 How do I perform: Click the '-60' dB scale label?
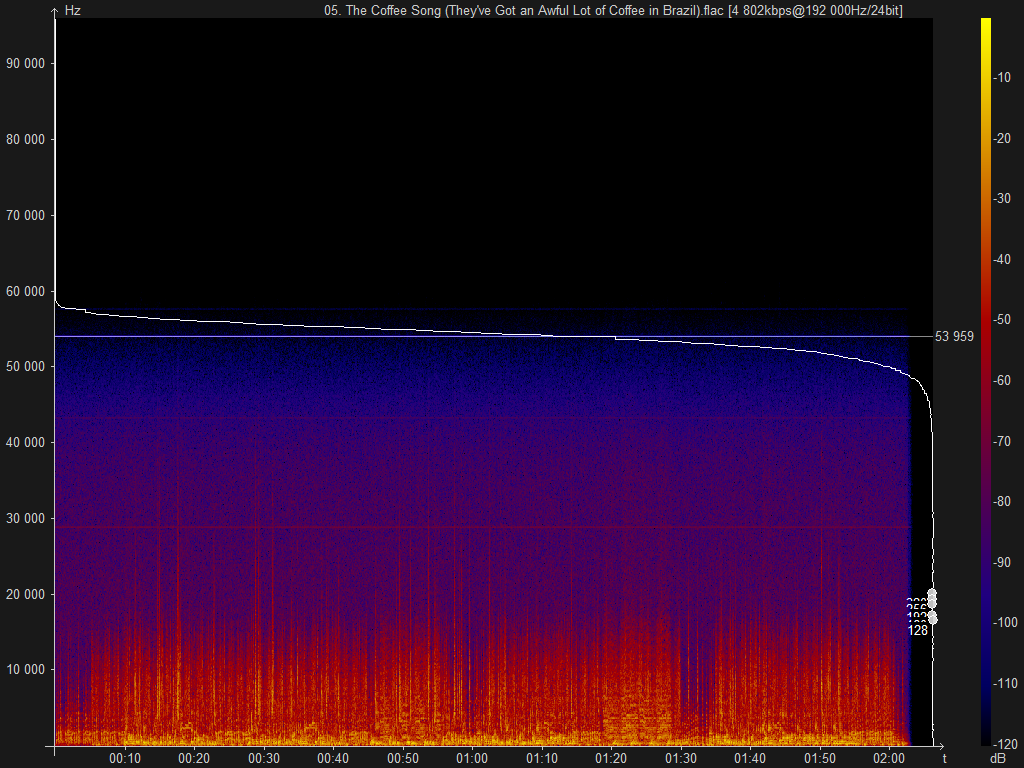[1002, 380]
